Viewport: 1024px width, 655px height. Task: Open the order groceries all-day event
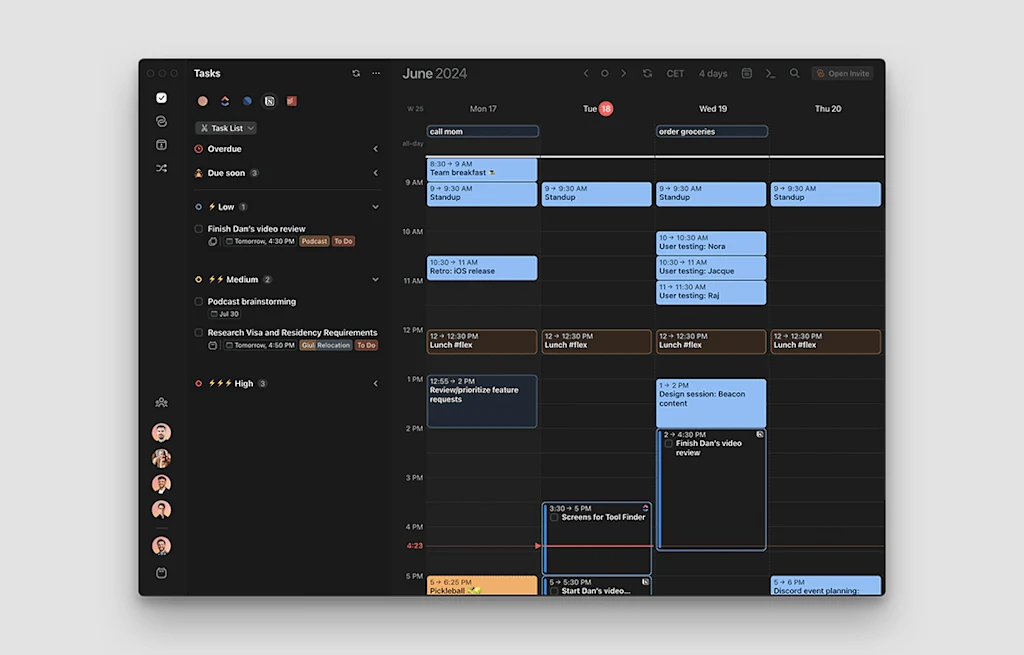(x=712, y=132)
